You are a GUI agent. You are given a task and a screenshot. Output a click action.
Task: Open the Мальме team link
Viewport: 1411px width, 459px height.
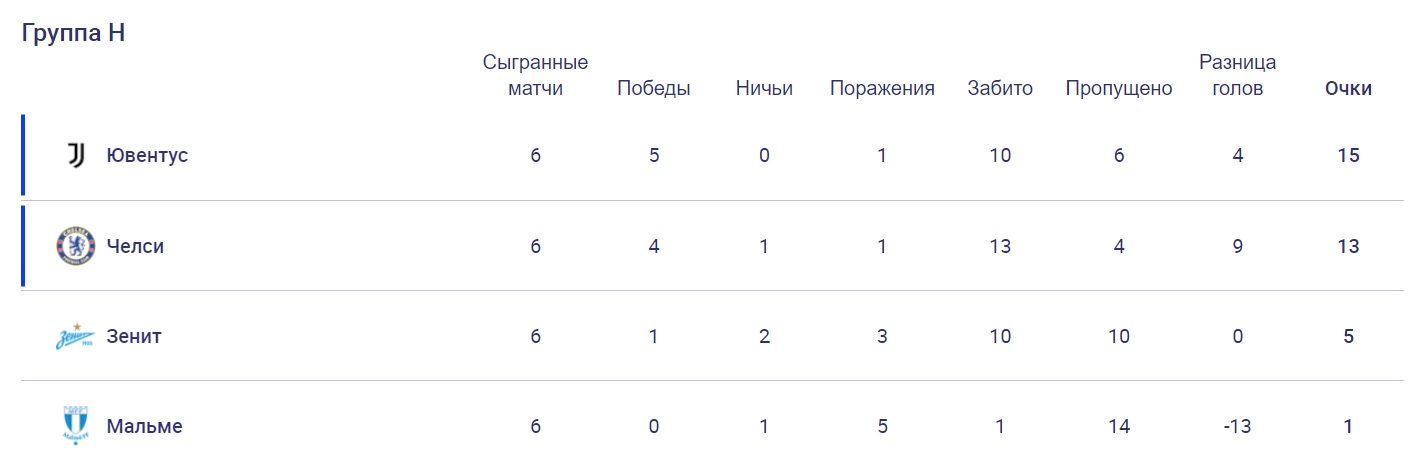[144, 427]
